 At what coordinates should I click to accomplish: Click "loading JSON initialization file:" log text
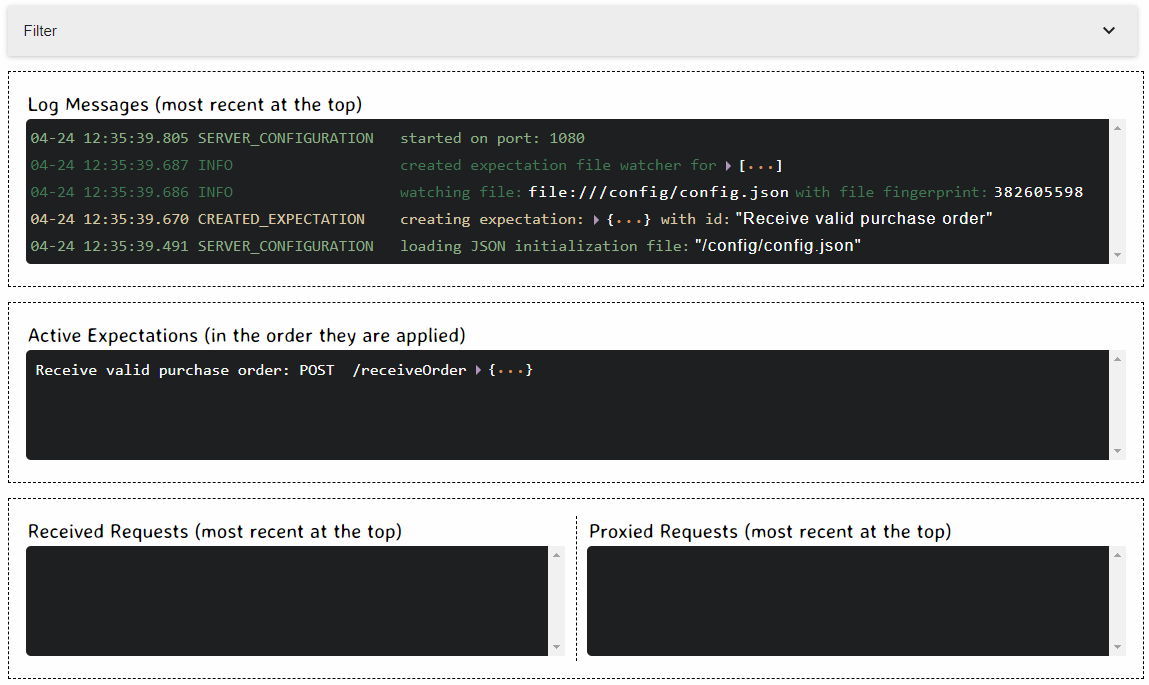click(544, 246)
